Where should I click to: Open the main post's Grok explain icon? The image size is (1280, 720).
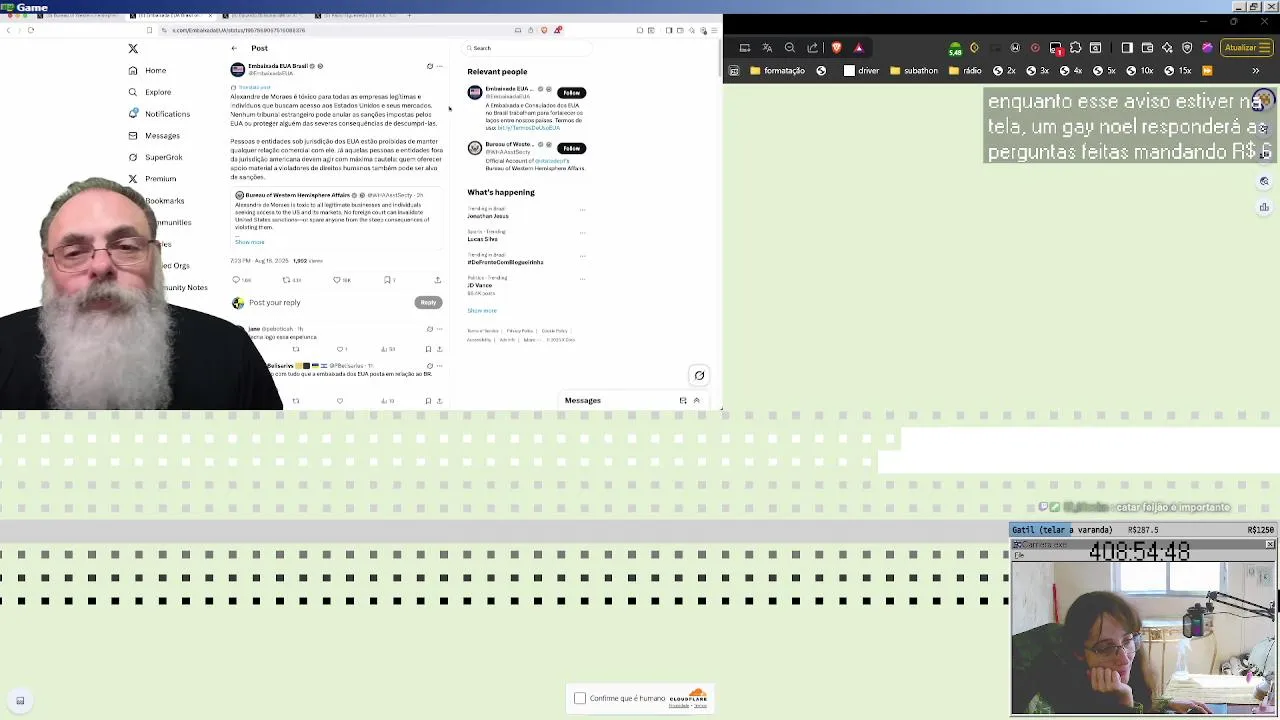click(430, 66)
